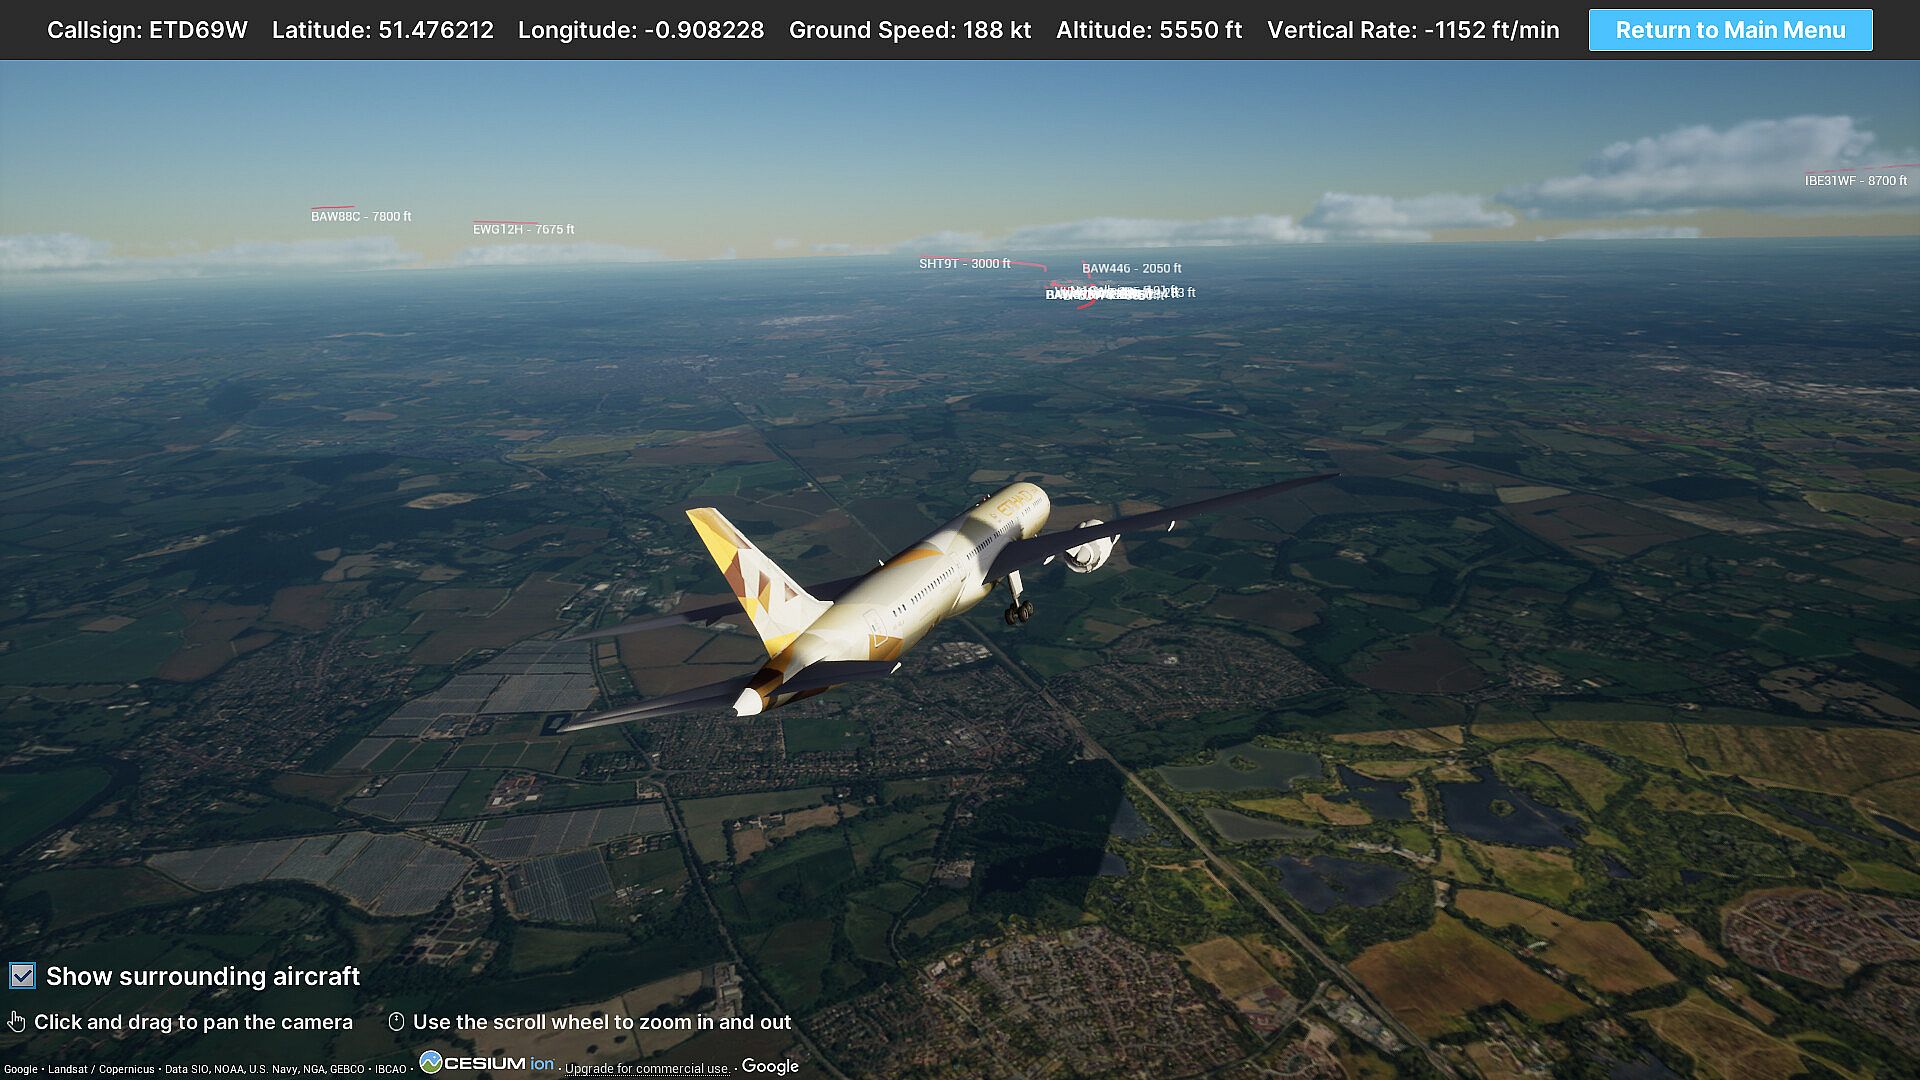Click the hand pan-camera icon
The image size is (1920, 1080).
[x=16, y=1022]
